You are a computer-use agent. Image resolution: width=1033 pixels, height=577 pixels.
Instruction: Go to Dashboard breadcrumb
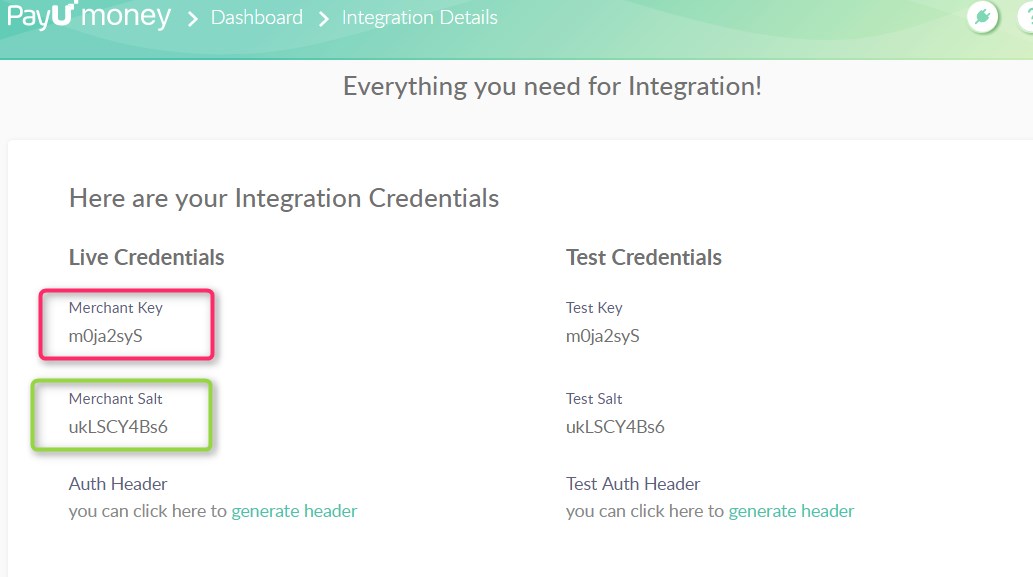pyautogui.click(x=256, y=18)
